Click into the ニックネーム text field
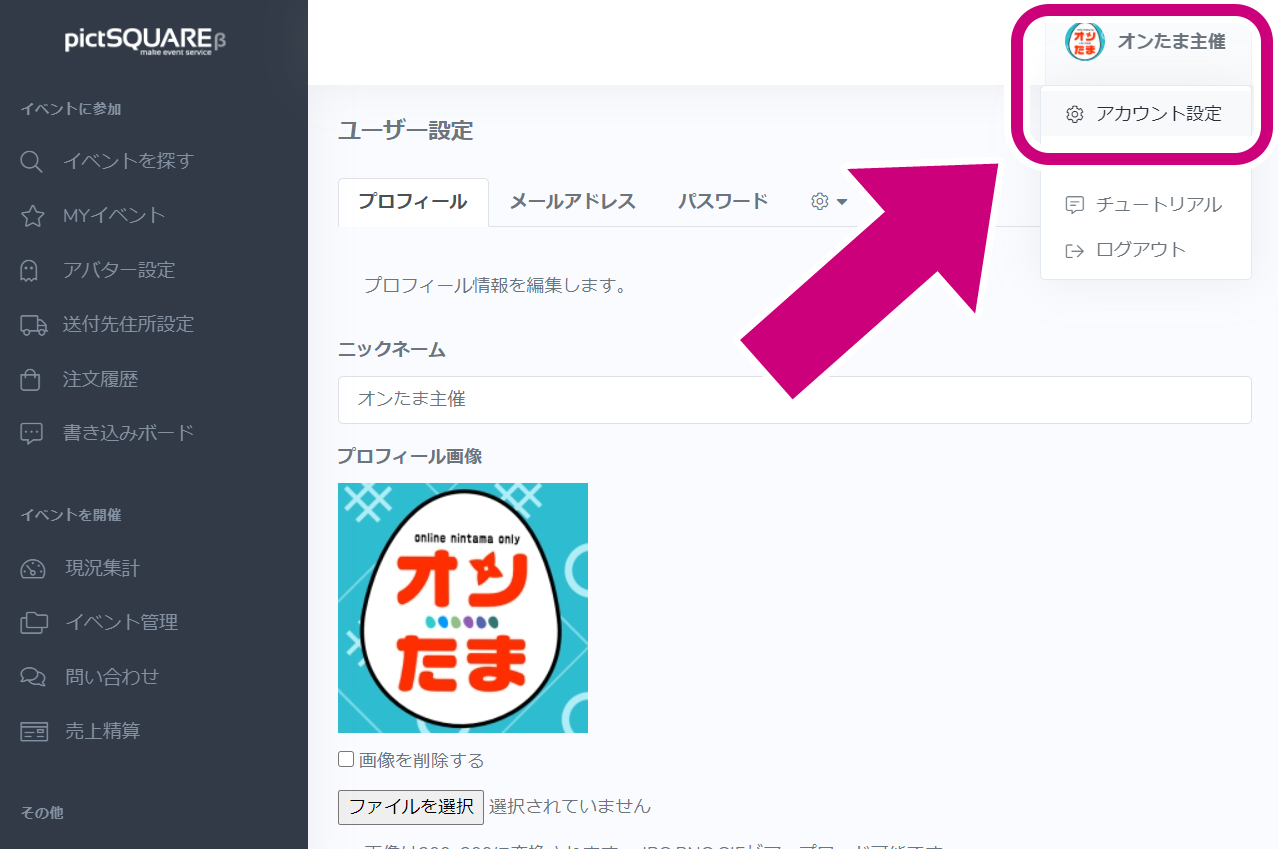Image resolution: width=1278 pixels, height=849 pixels. pos(794,400)
